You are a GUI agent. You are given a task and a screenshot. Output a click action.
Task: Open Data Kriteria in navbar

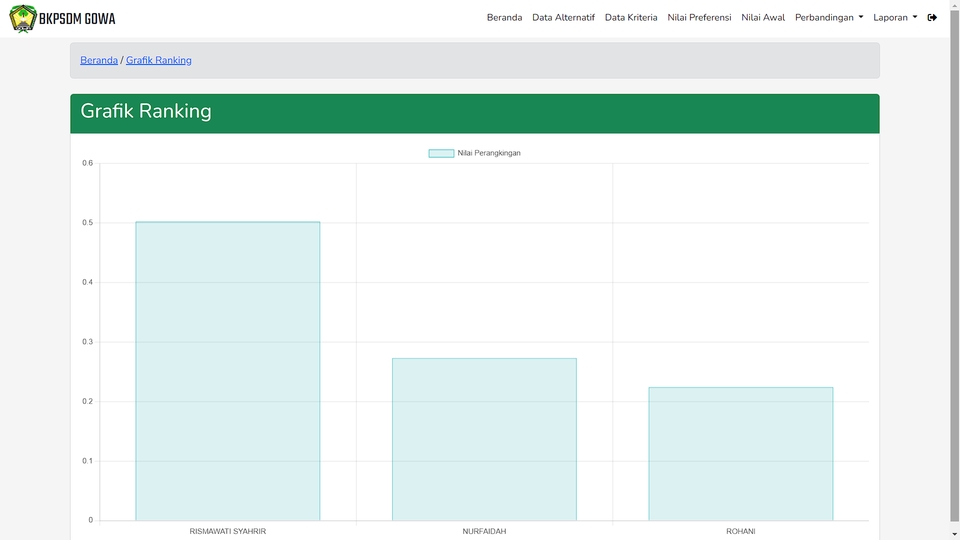tap(631, 18)
